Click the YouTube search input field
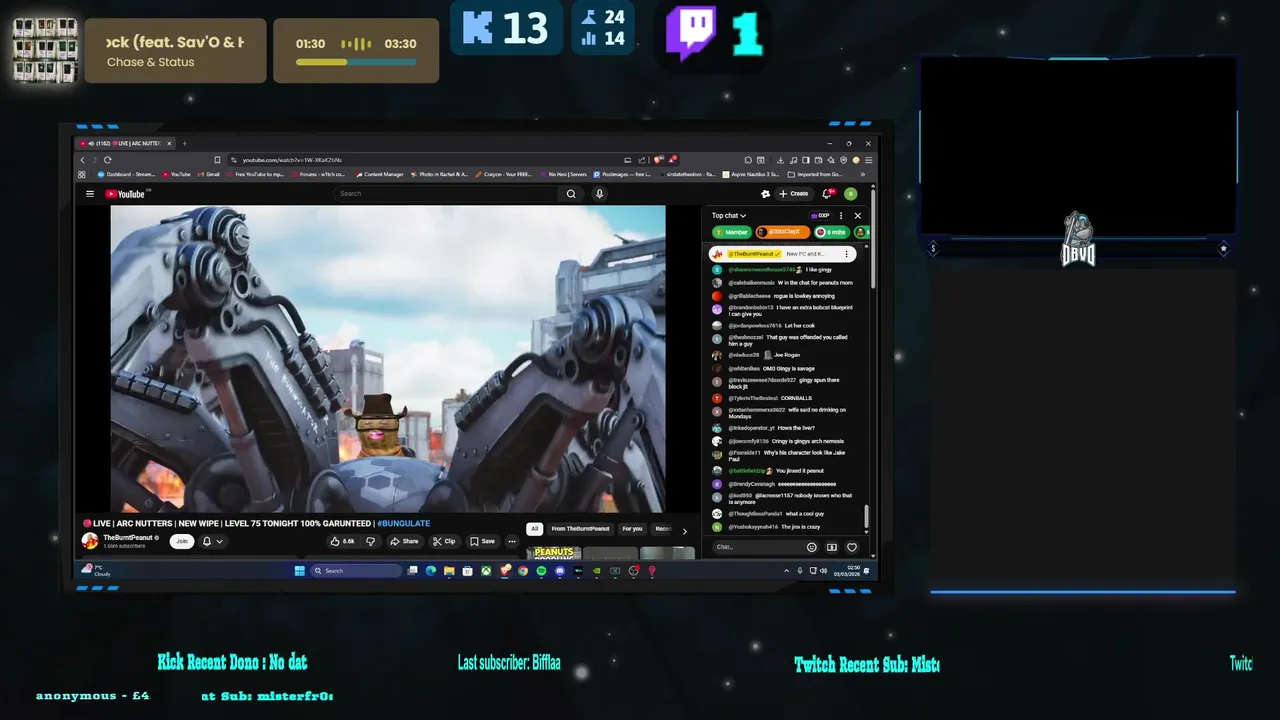This screenshot has width=1280, height=720. click(447, 194)
